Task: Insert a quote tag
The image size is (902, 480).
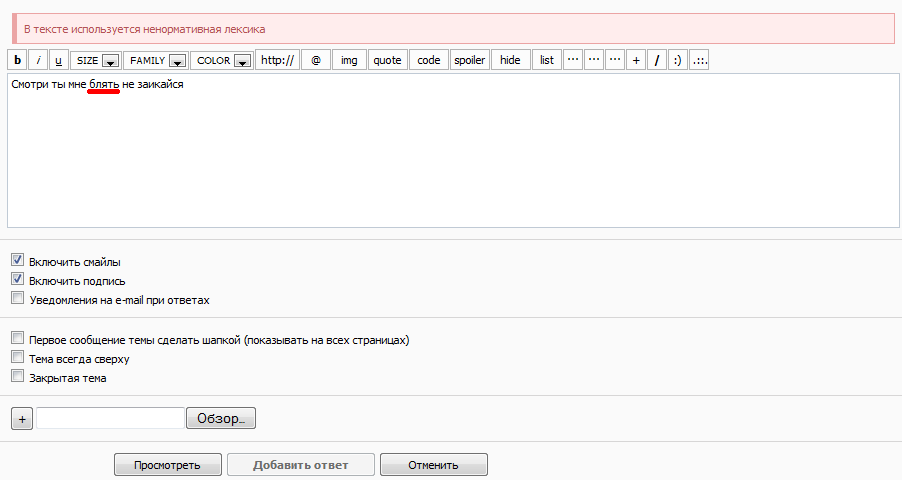Action: (387, 60)
